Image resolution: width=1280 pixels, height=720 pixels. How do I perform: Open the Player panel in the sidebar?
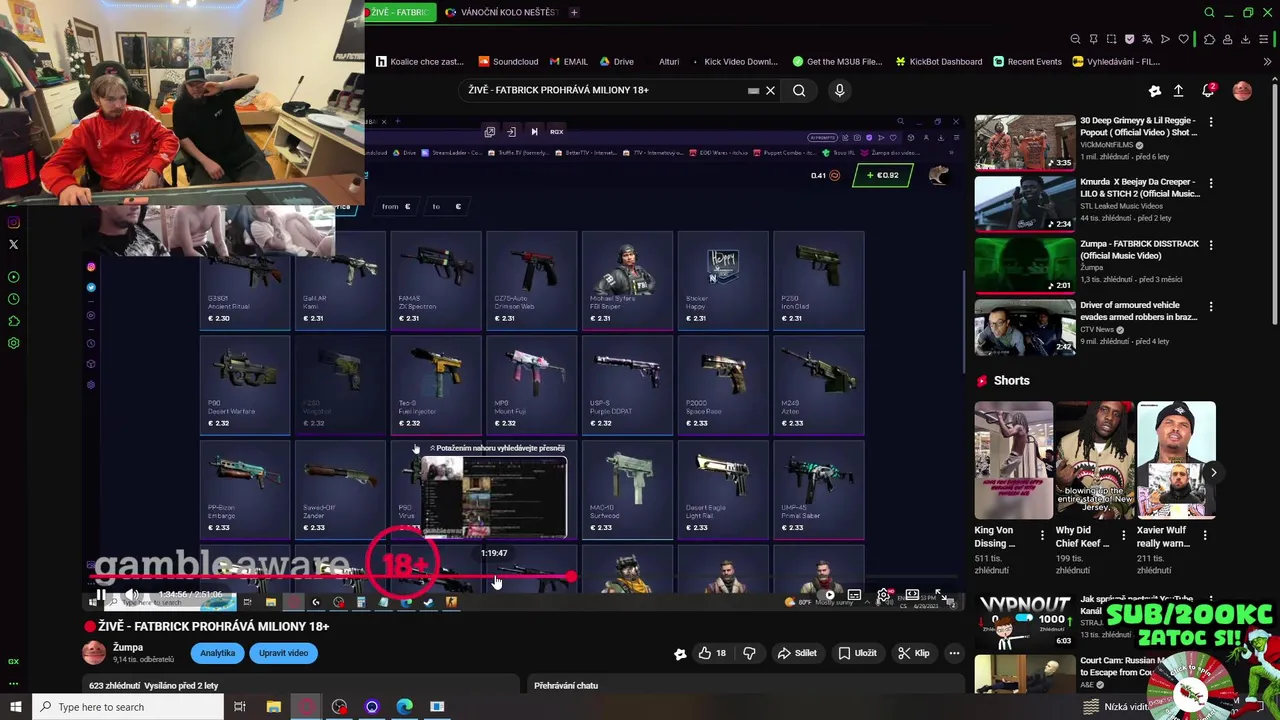(x=14, y=277)
